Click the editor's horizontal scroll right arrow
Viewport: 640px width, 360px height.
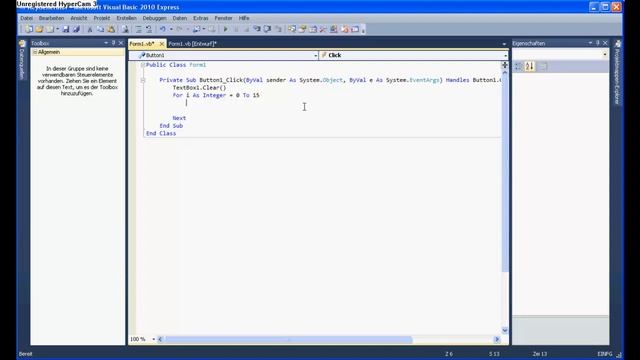497,340
